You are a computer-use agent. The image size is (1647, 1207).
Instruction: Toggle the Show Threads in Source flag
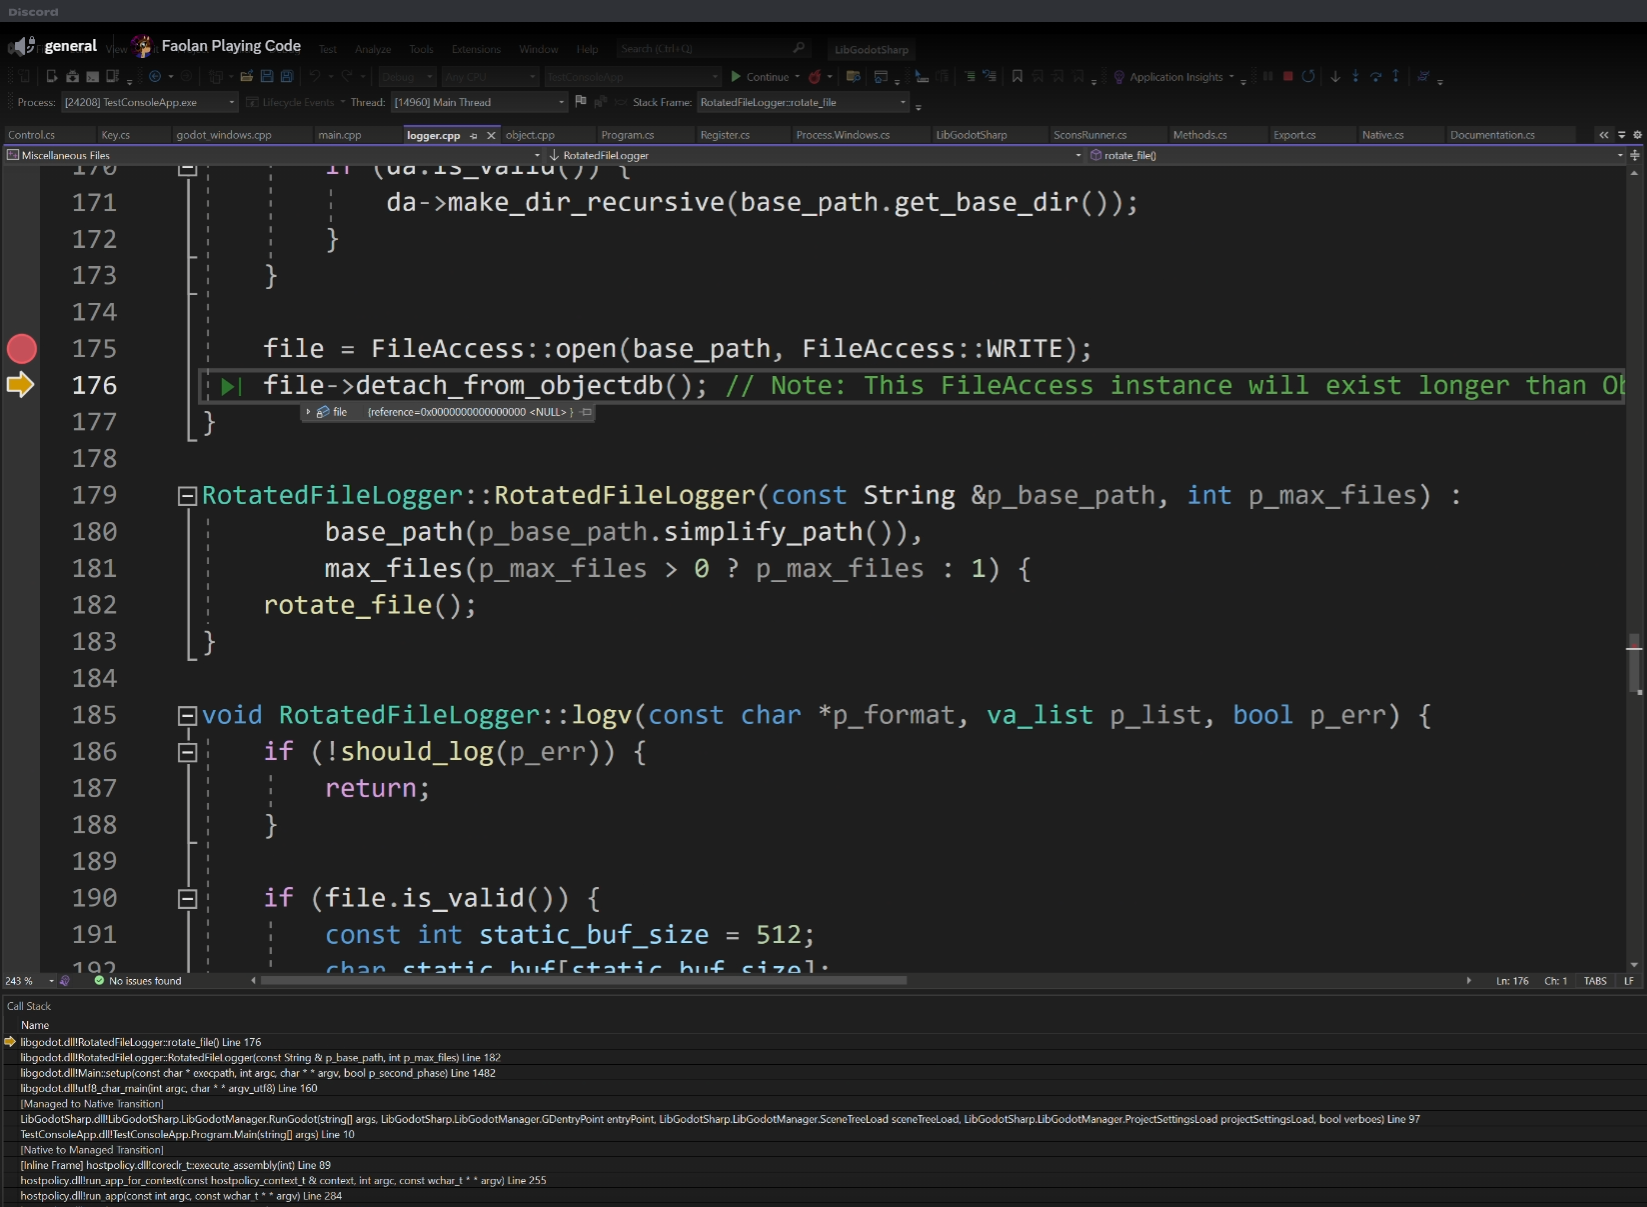[x=581, y=101]
